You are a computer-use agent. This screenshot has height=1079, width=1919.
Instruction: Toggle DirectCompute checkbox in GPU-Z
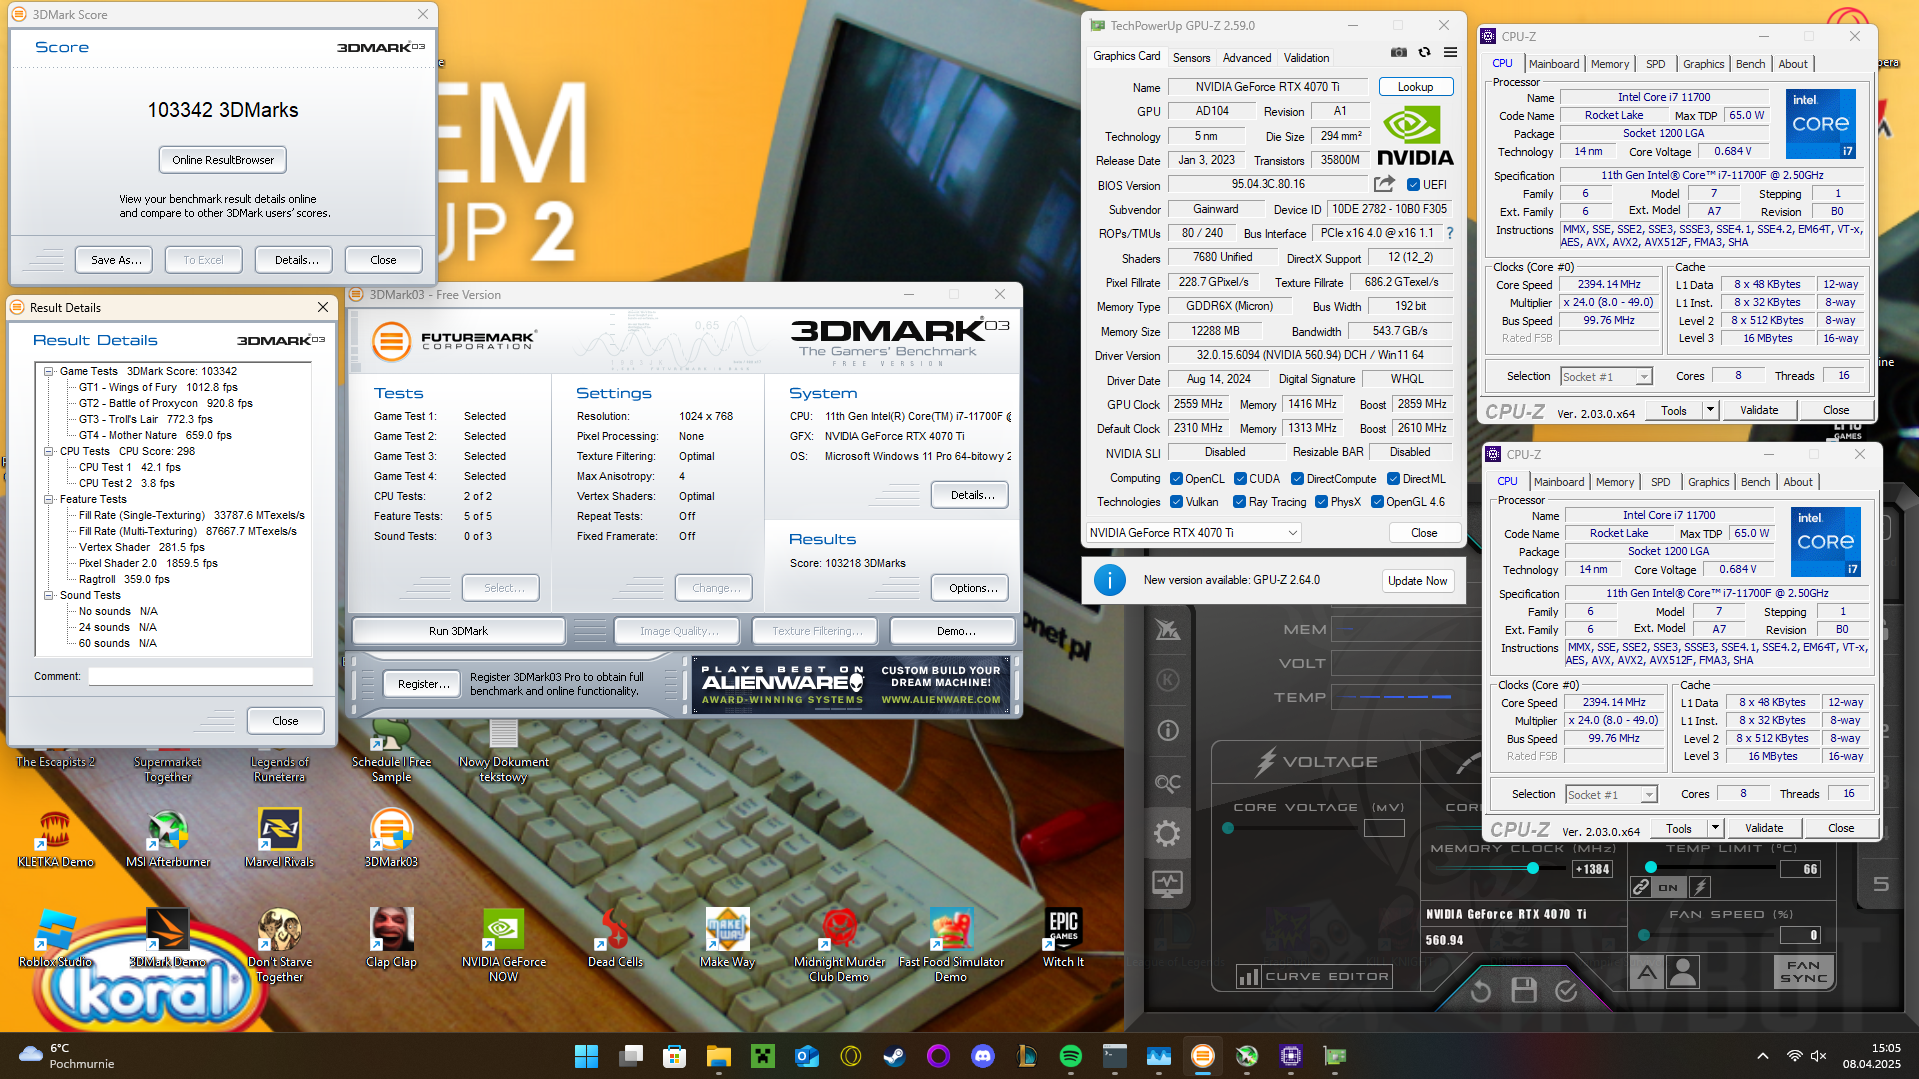pyautogui.click(x=1297, y=479)
